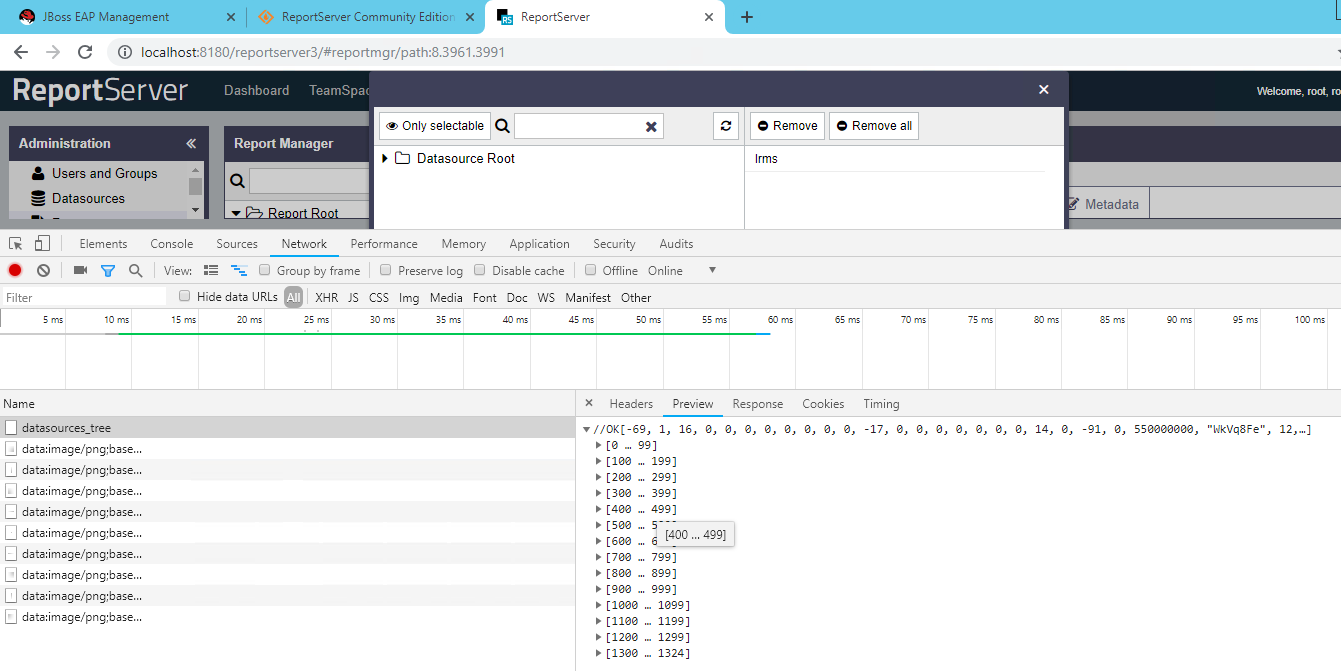Open the Timing tab
1341x671 pixels.
pyautogui.click(x=881, y=404)
